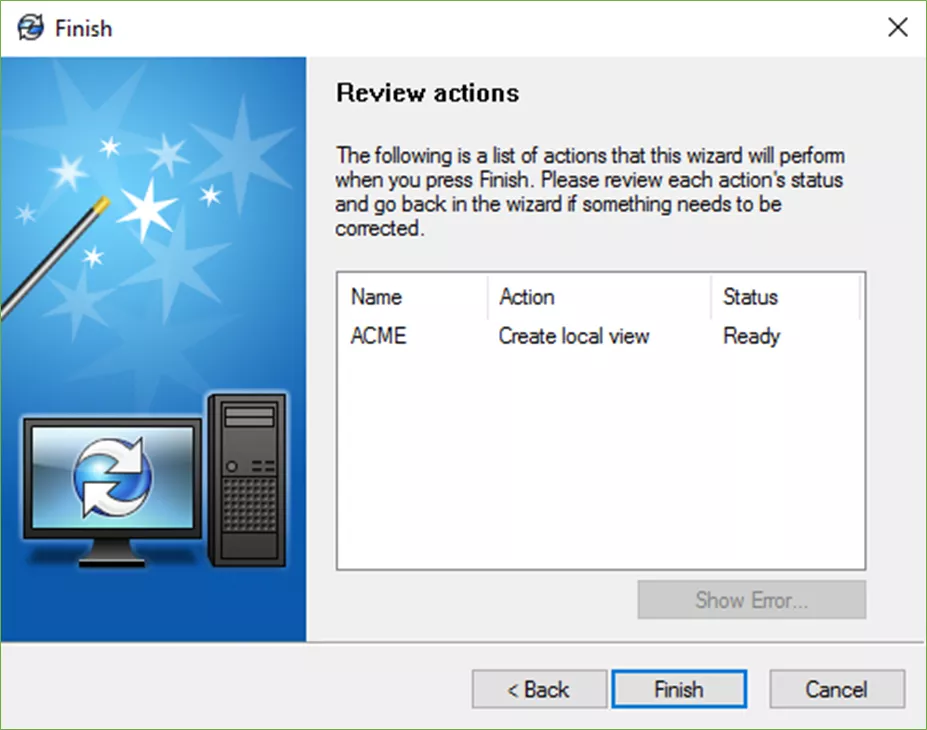Click the app icon in the title bar
Image resolution: width=927 pixels, height=730 pixels.
click(x=31, y=28)
